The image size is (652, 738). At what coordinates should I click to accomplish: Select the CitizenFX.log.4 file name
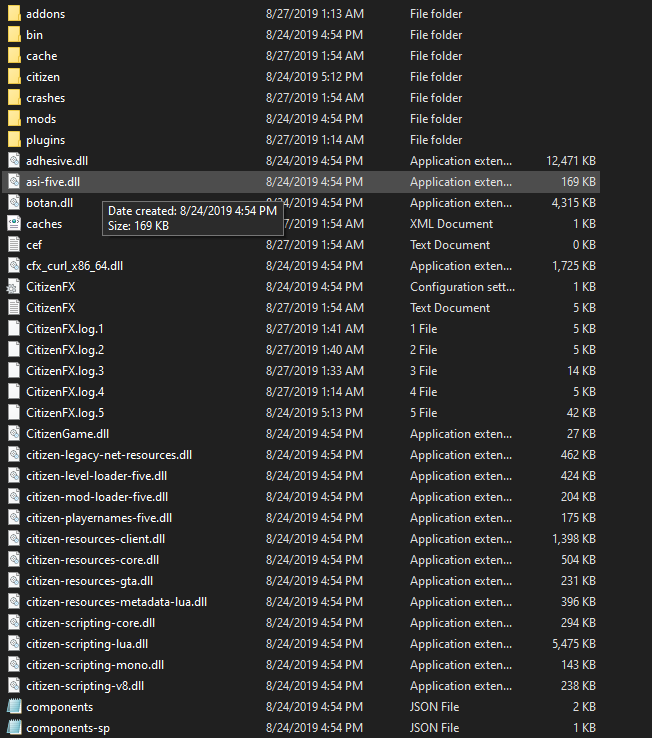pyautogui.click(x=65, y=392)
